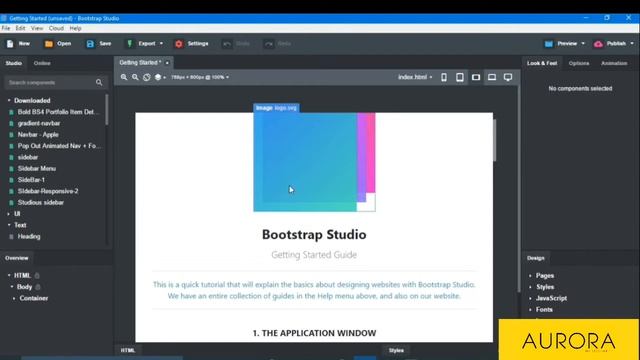Select the laptop viewport size icon

pos(492,77)
